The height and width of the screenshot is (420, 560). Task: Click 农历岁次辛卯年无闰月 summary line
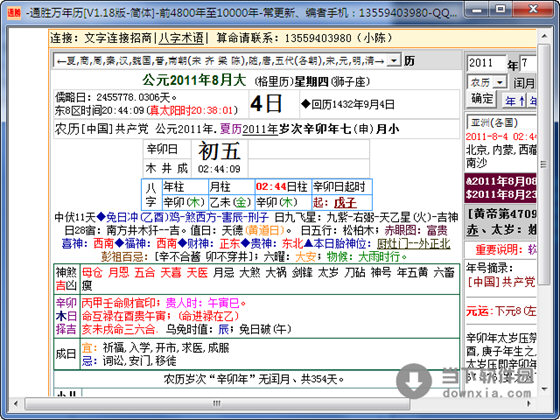(x=254, y=379)
